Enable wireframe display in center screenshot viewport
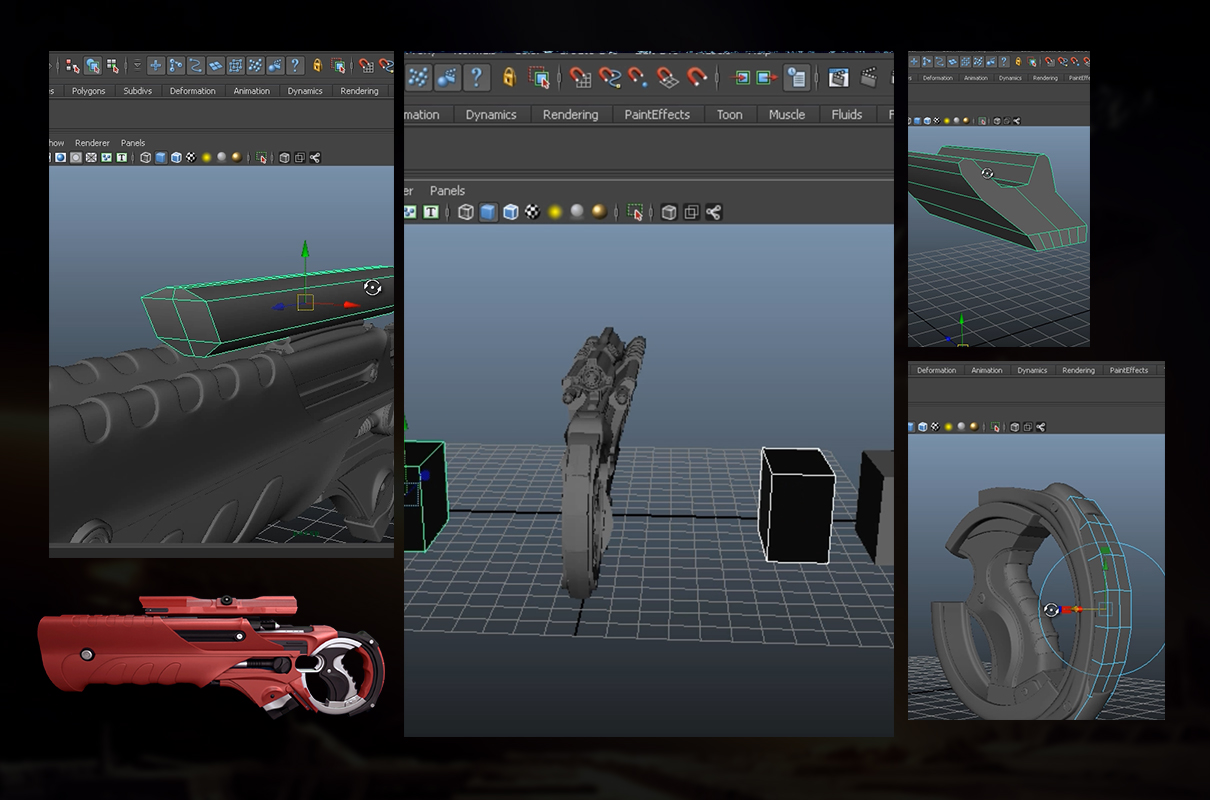1210x800 pixels. click(x=465, y=212)
